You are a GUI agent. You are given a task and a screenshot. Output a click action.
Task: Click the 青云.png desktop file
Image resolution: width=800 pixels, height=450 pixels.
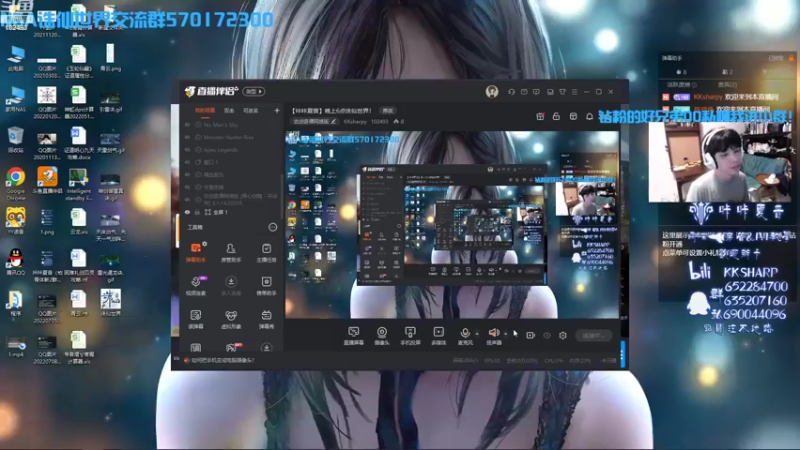(110, 58)
